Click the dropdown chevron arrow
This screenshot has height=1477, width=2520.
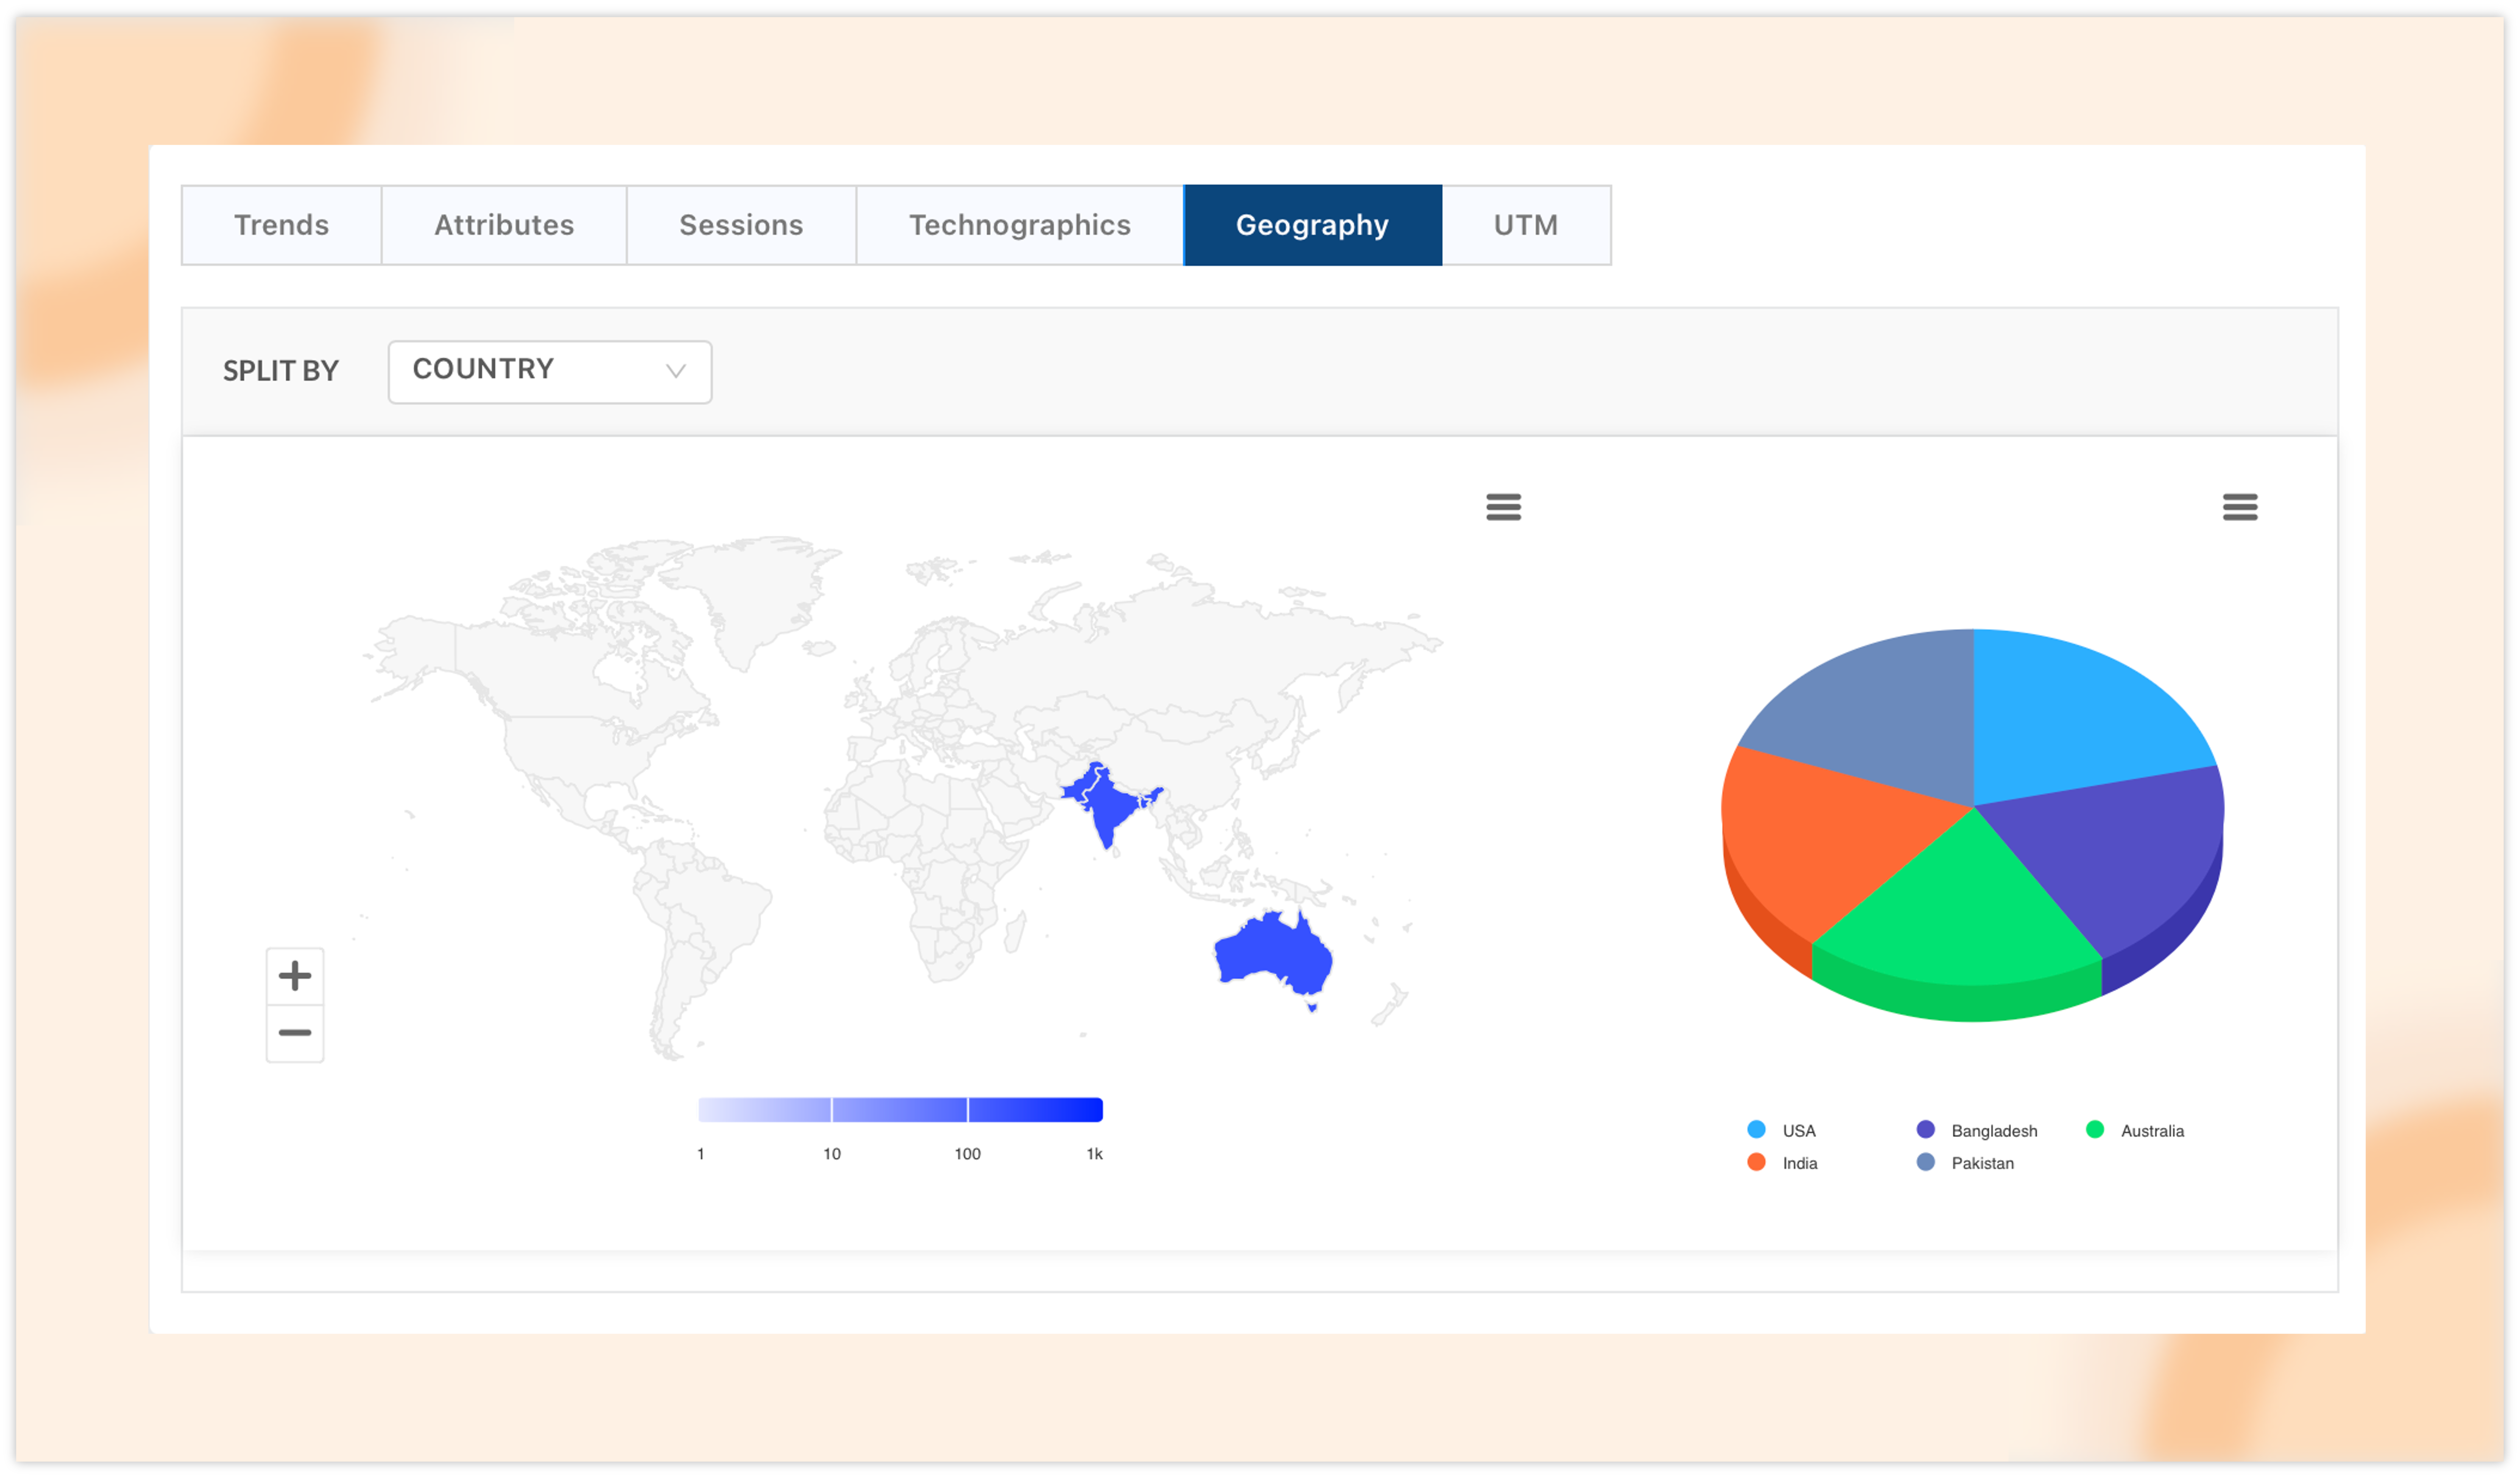click(676, 371)
